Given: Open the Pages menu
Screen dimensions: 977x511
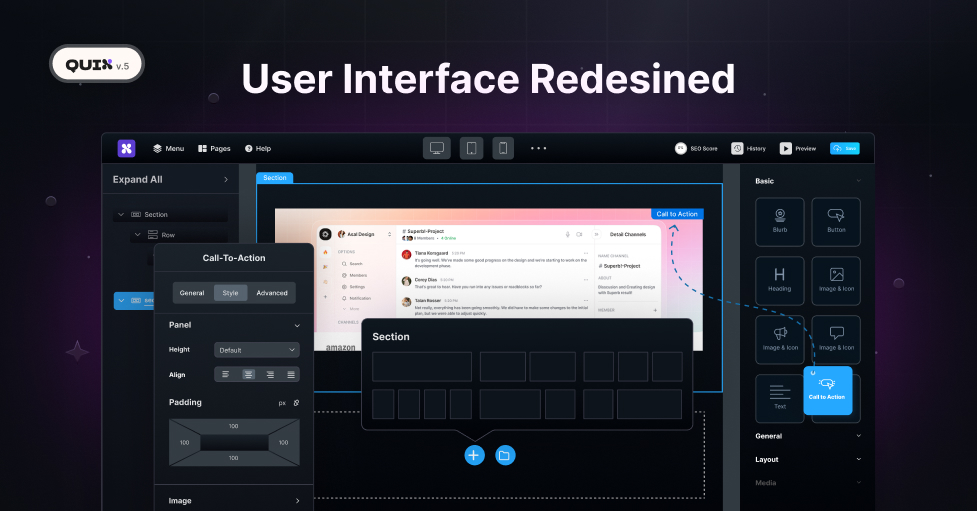Looking at the screenshot, I should (214, 148).
